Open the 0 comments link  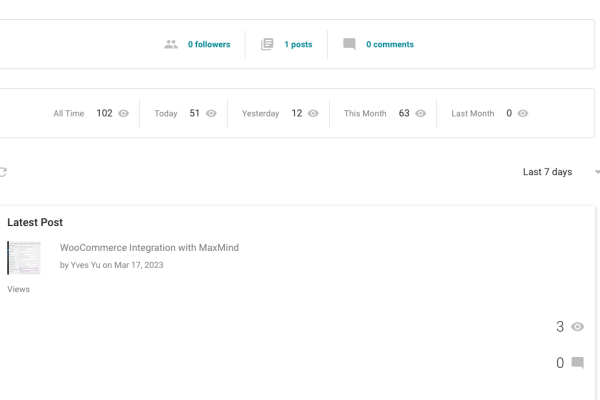(390, 44)
